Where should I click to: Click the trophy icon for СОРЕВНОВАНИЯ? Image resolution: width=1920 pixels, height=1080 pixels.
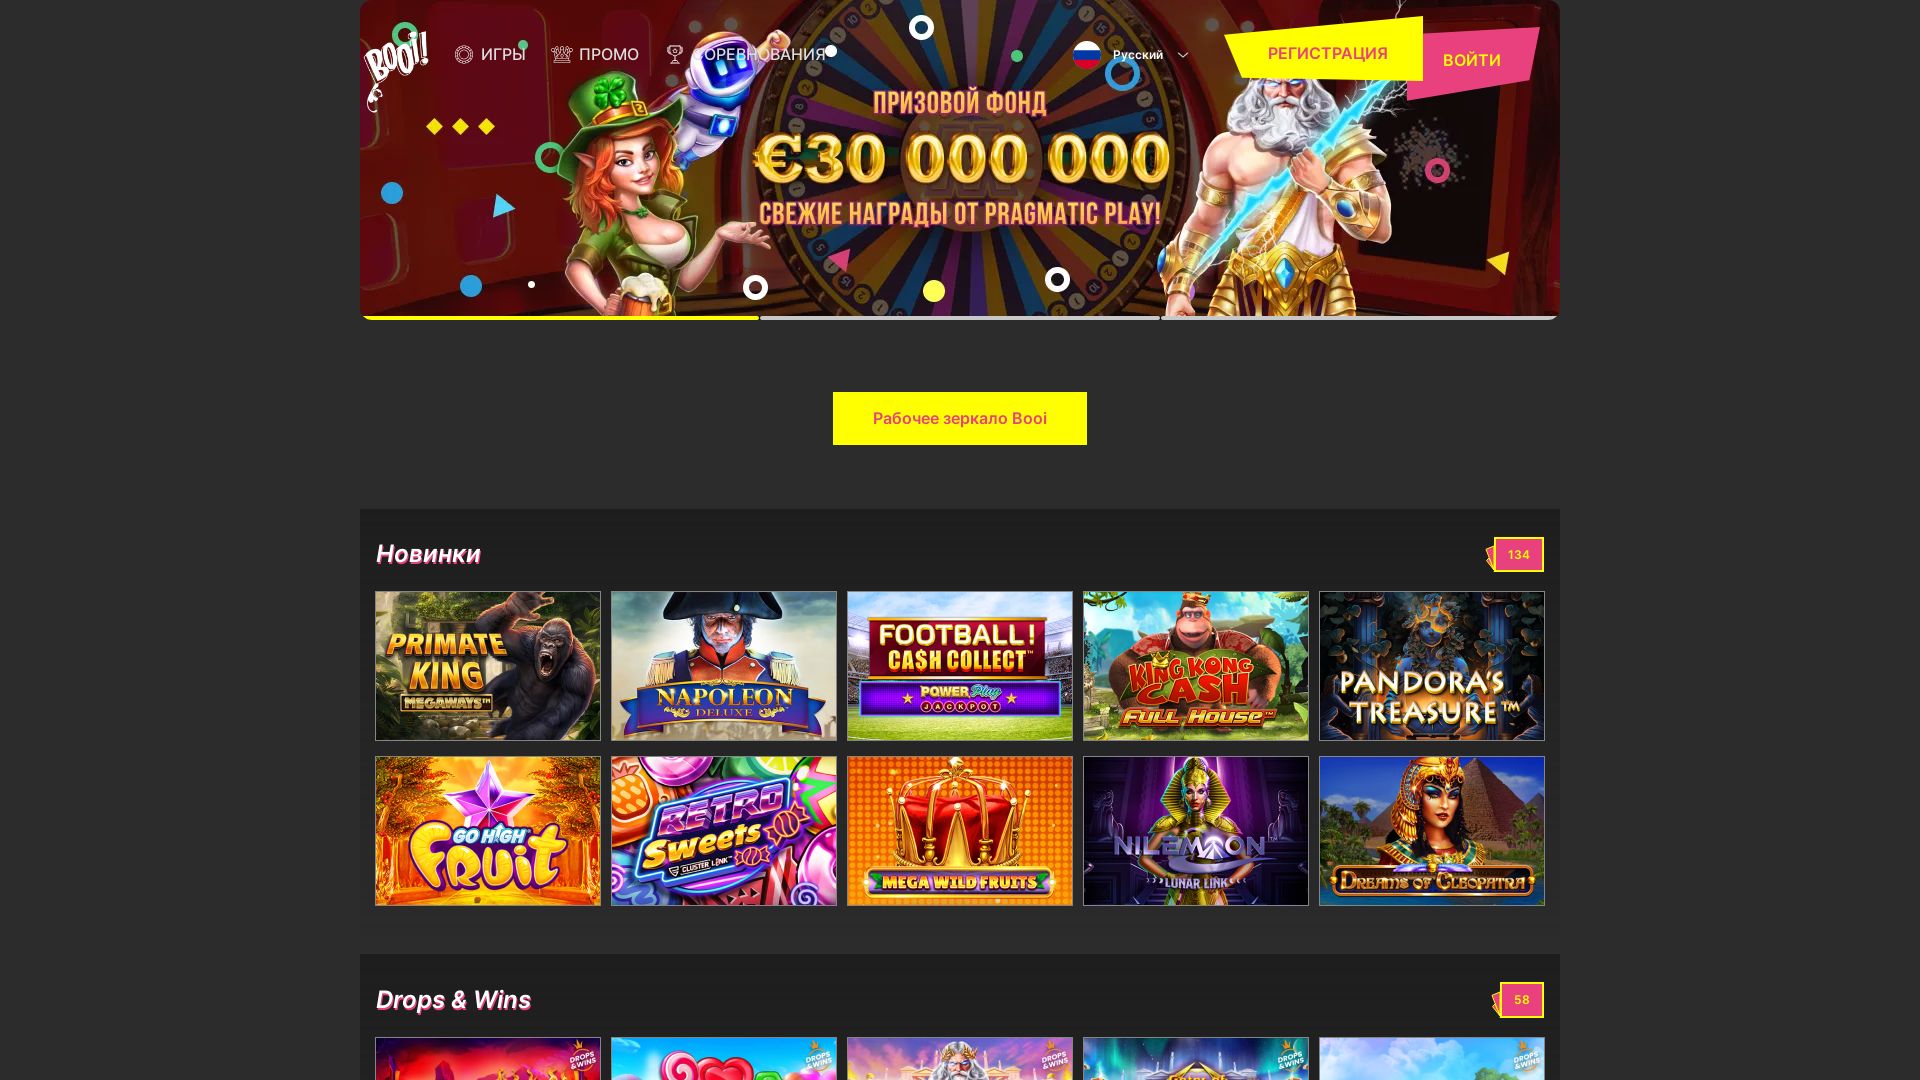click(x=675, y=54)
